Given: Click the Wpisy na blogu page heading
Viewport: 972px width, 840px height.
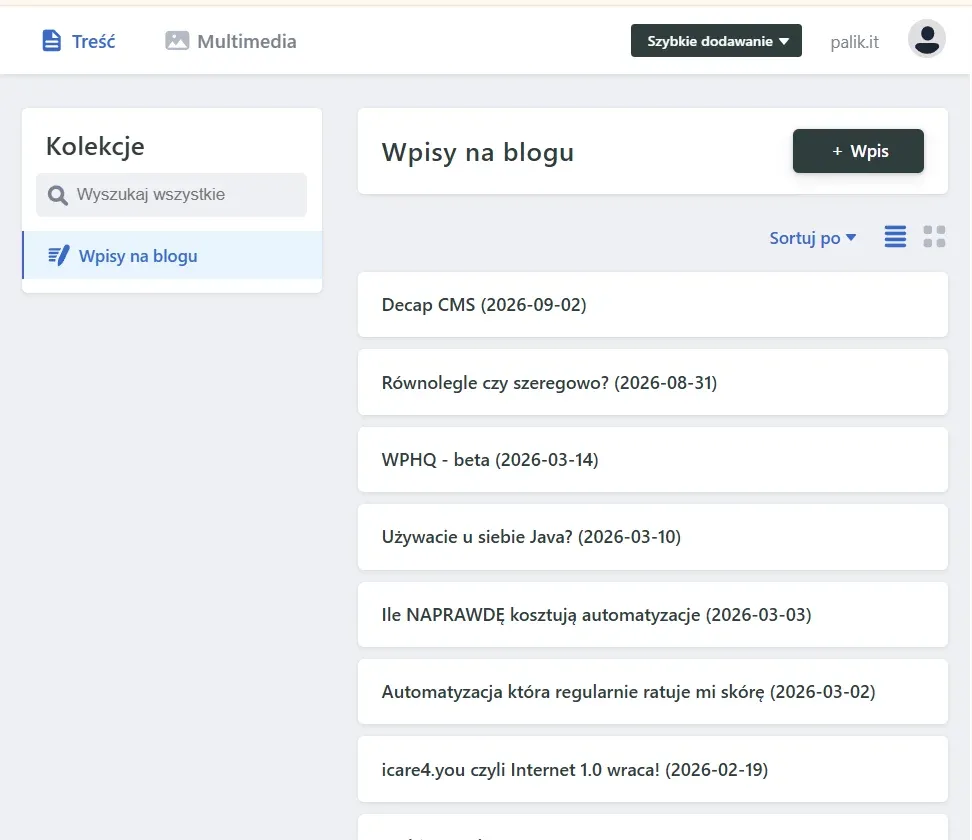Looking at the screenshot, I should [x=478, y=153].
